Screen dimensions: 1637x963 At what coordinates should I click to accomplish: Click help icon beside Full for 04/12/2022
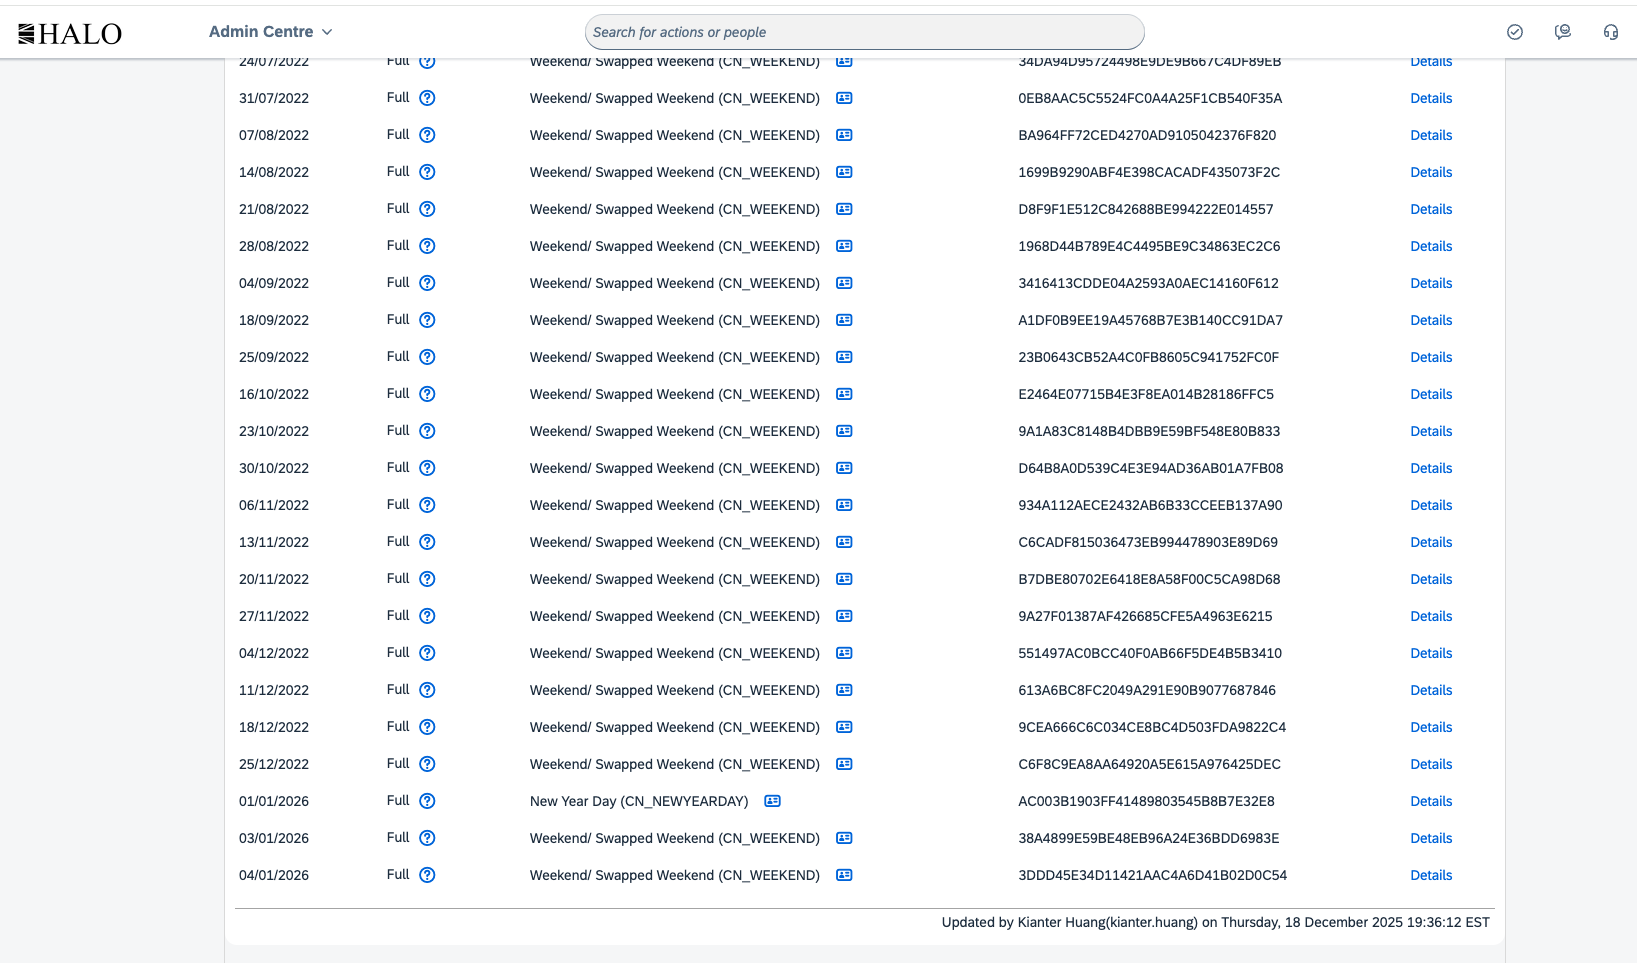[x=427, y=653]
